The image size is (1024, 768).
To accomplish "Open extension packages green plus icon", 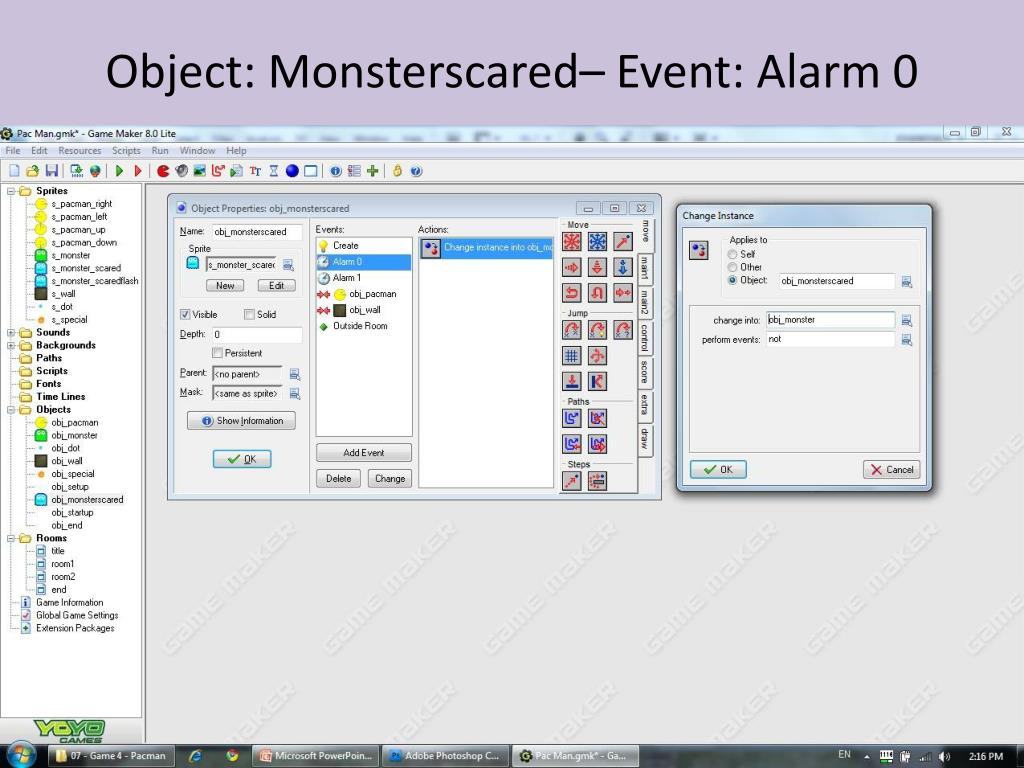I will point(373,171).
